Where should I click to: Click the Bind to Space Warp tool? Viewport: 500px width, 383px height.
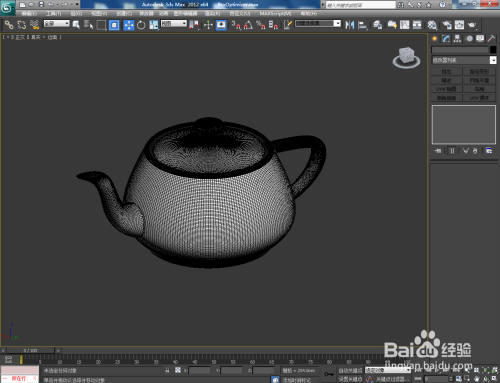(x=35, y=25)
